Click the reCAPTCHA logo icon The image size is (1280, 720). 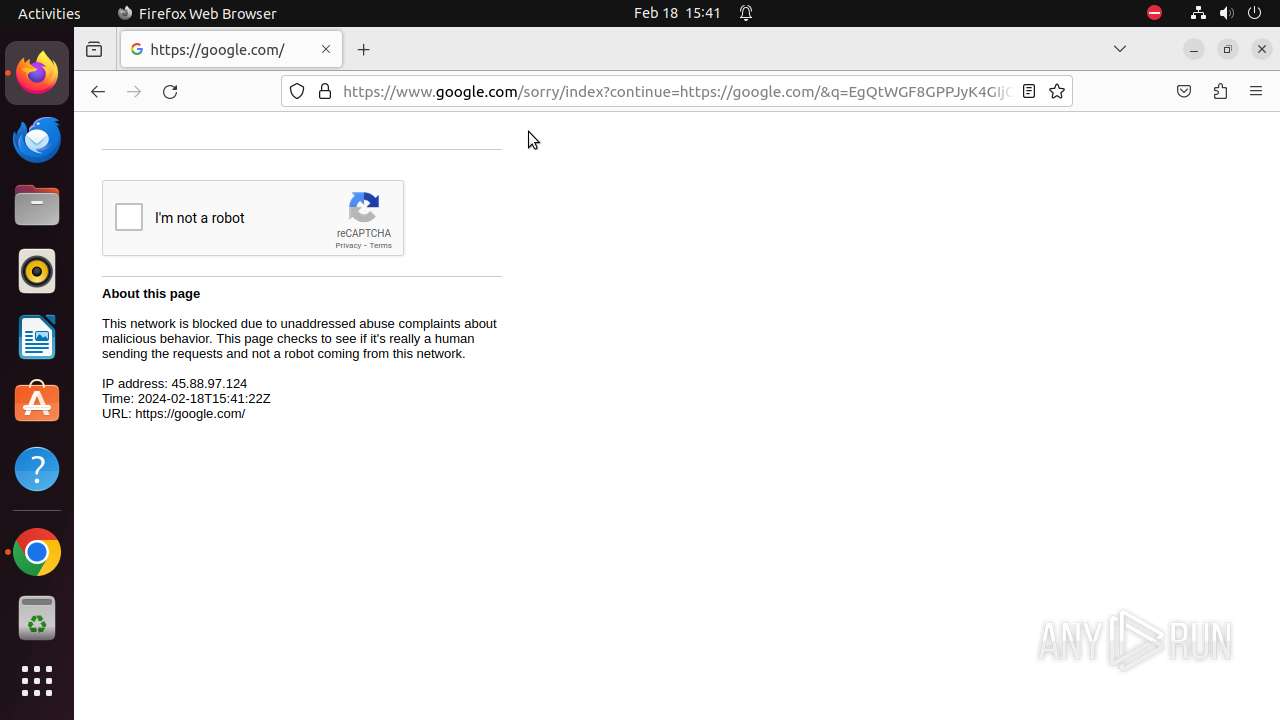pyautogui.click(x=364, y=207)
